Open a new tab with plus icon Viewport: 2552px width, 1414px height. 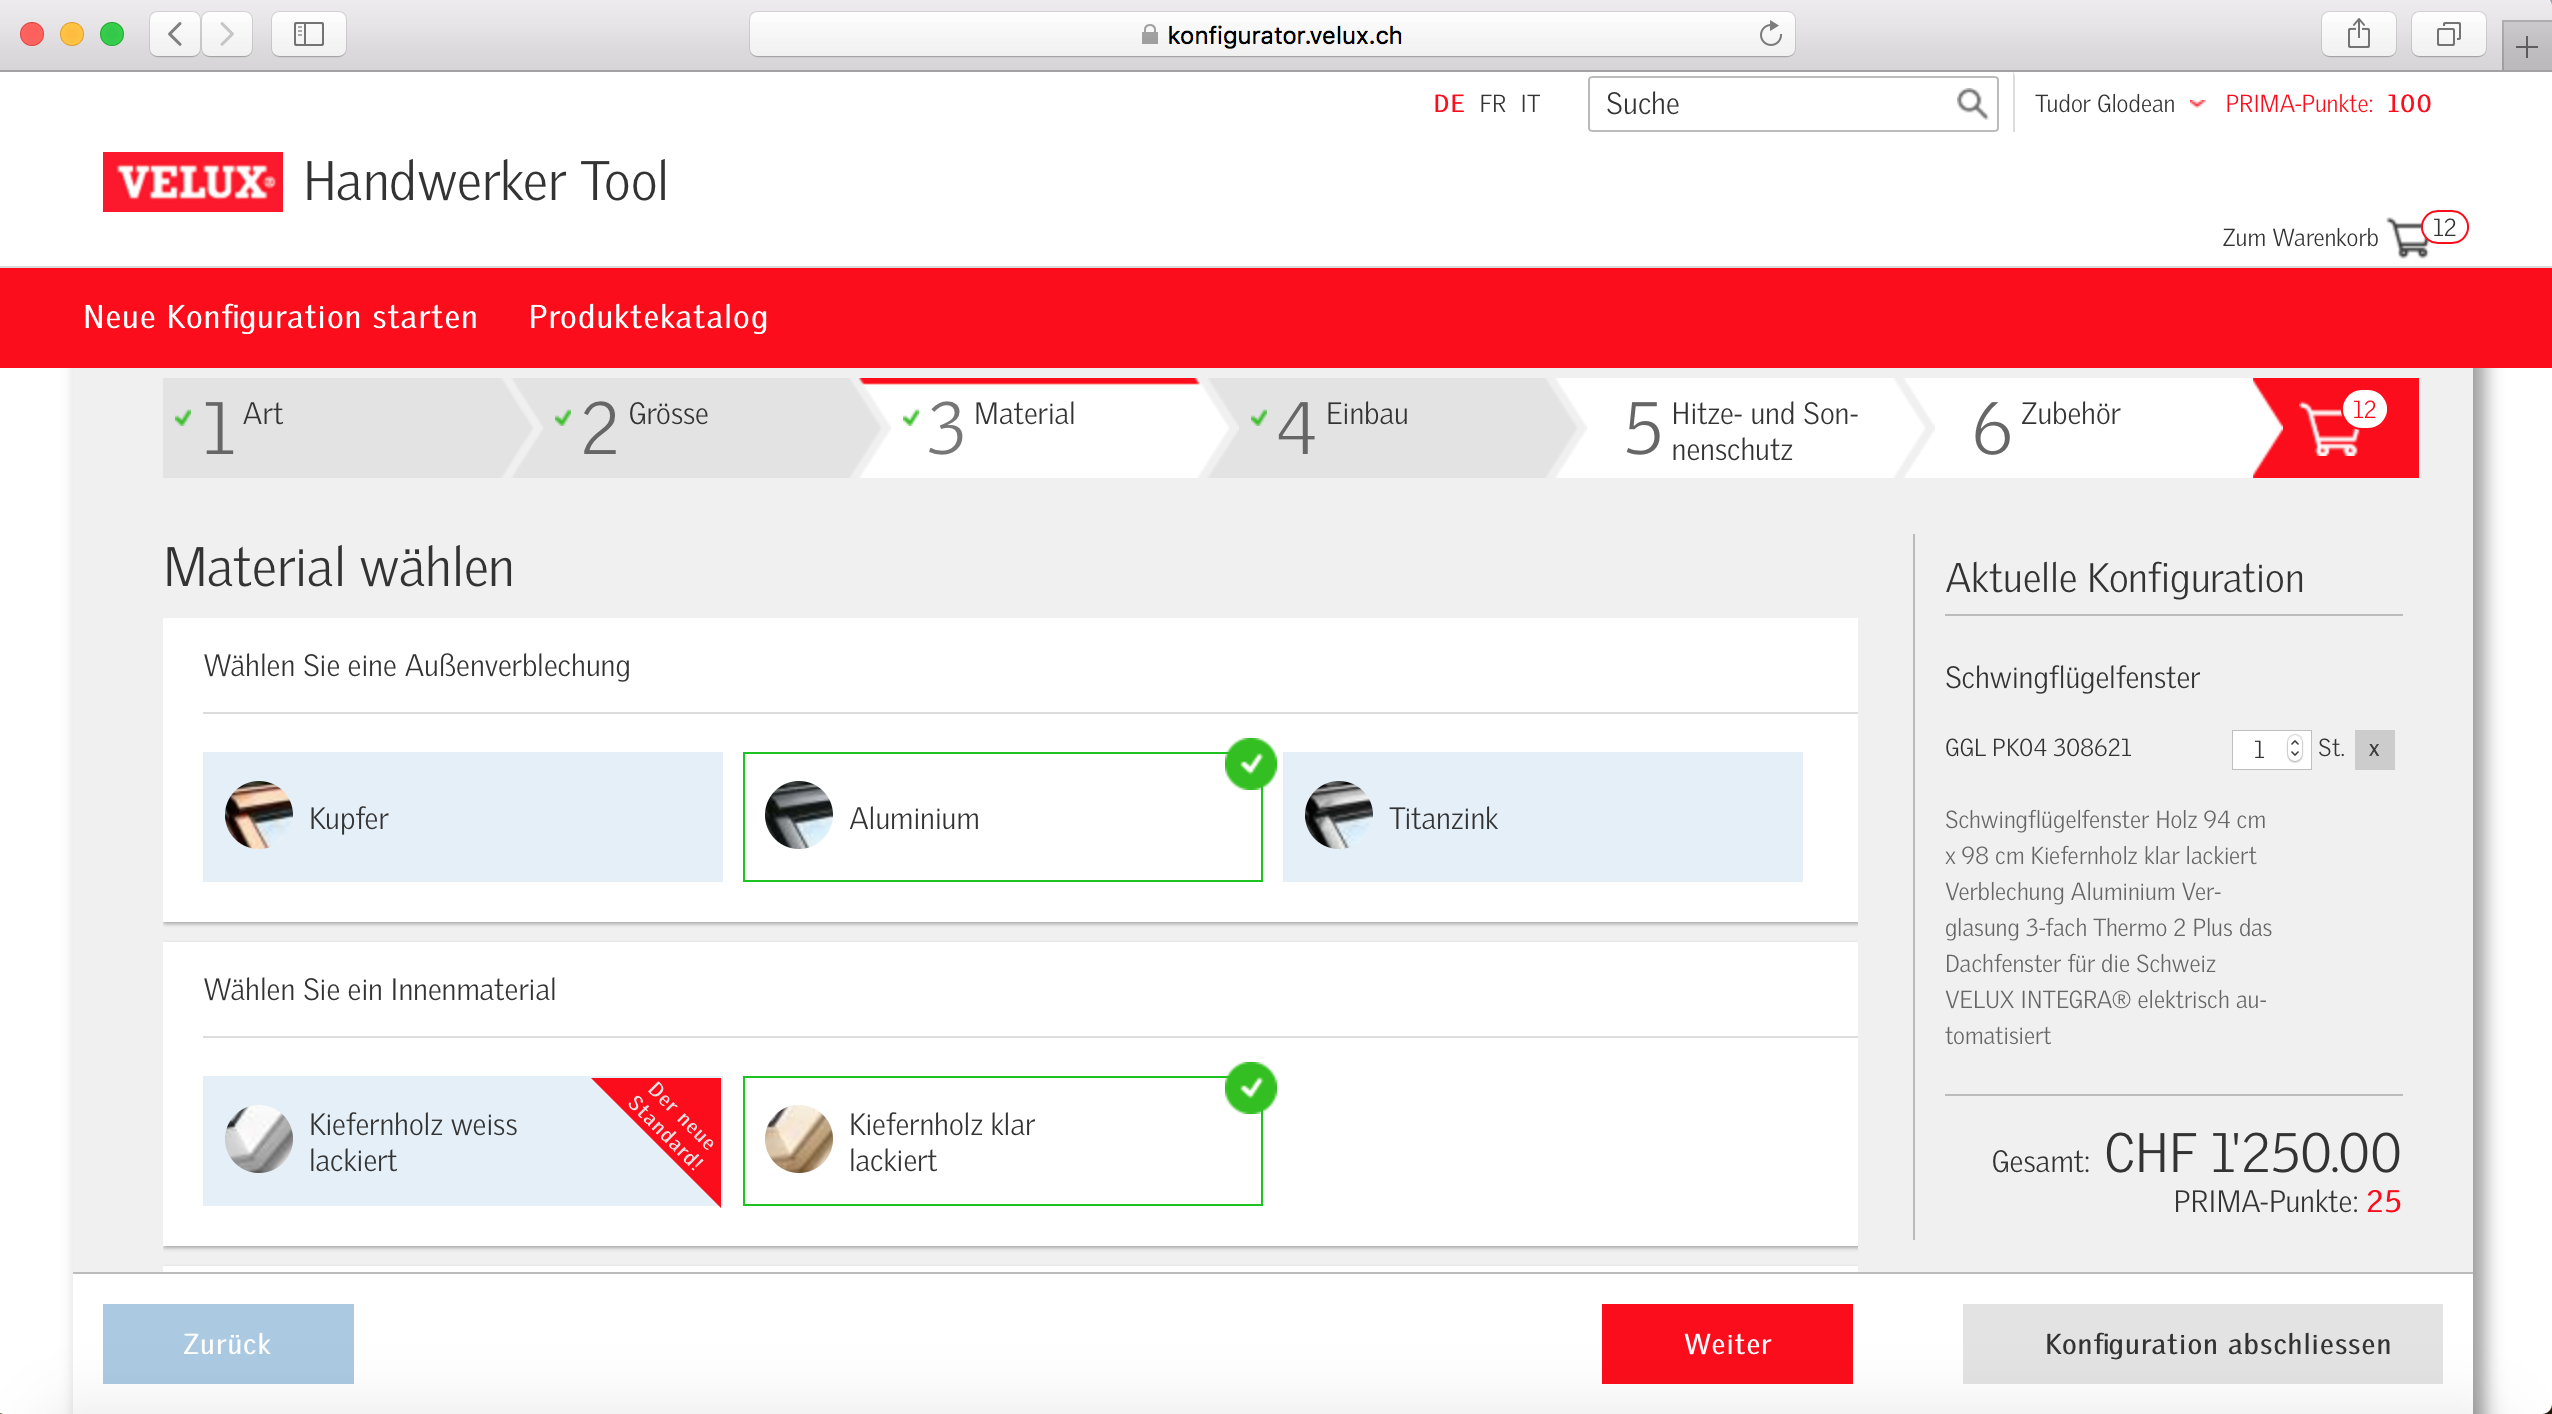tap(2526, 46)
